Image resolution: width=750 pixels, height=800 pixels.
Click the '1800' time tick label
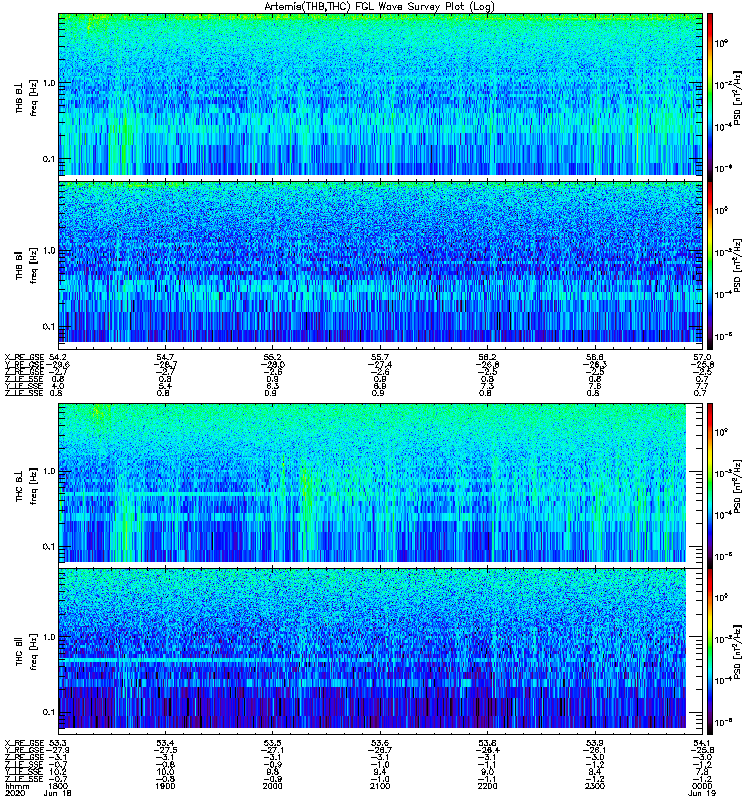click(57, 786)
